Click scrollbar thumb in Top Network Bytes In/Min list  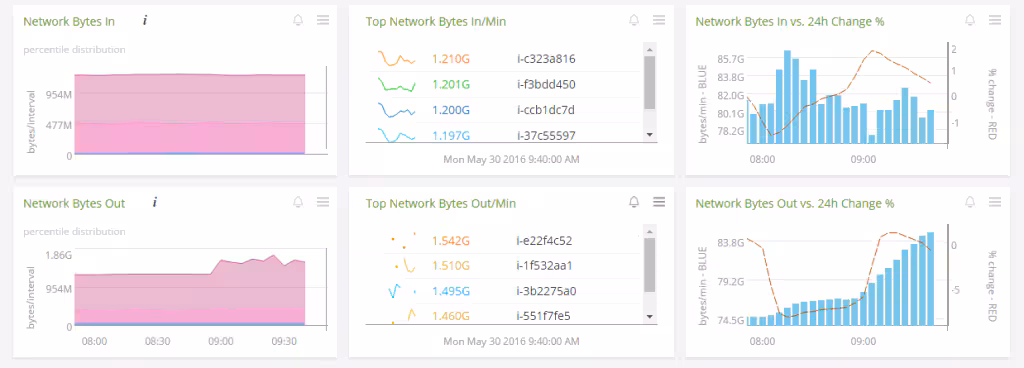click(x=649, y=82)
